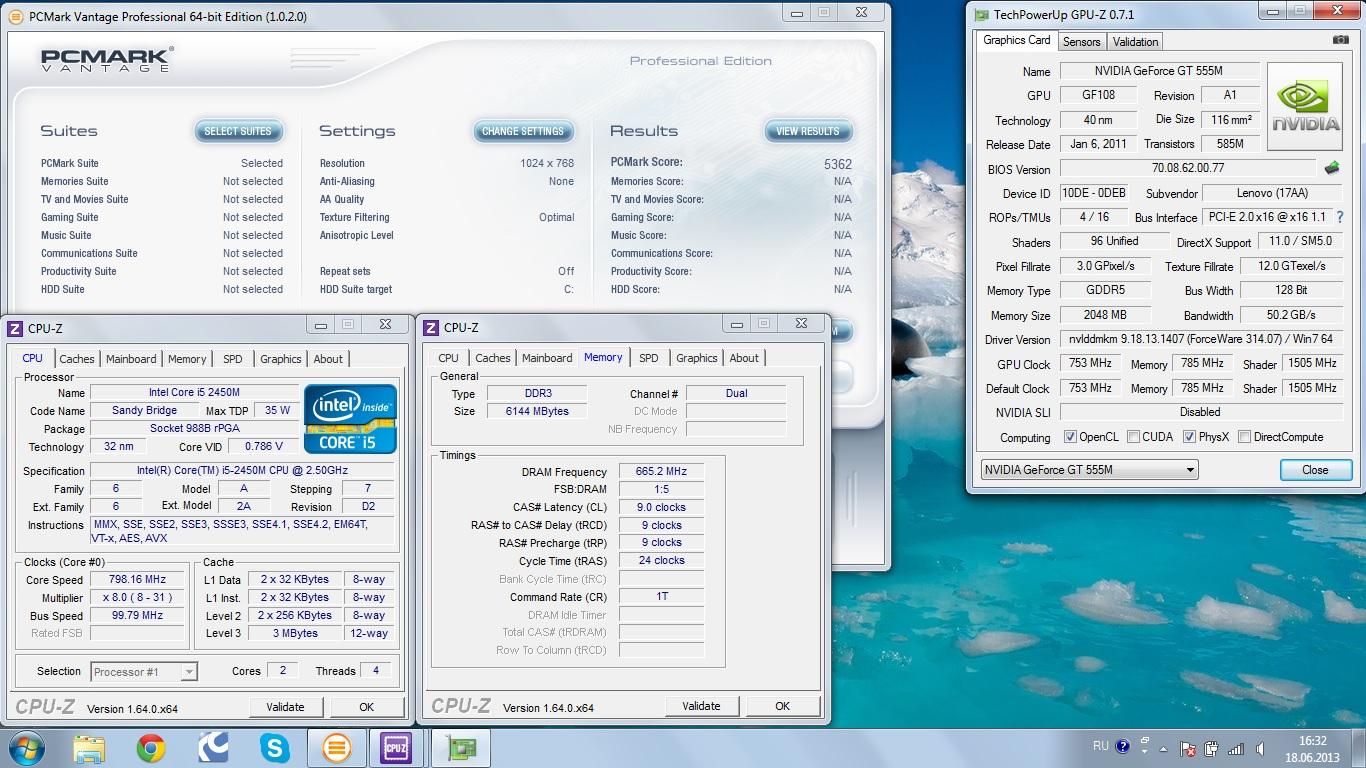Open Skype from the taskbar
The image size is (1366, 768).
click(275, 748)
